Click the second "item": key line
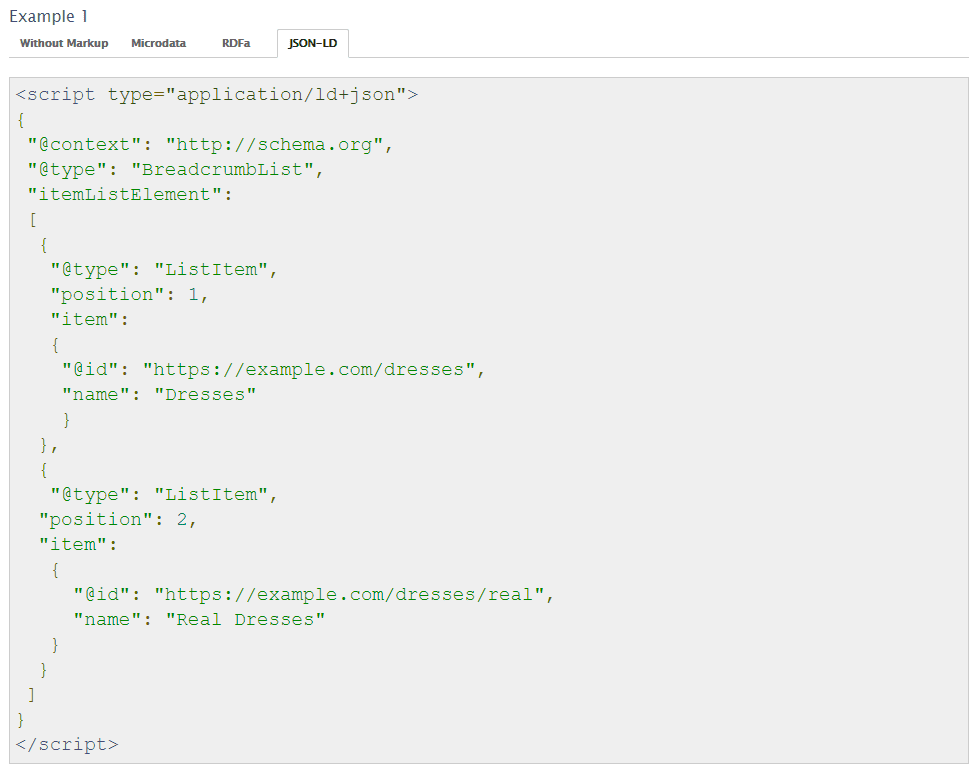The height and width of the screenshot is (770, 975). pos(78,545)
